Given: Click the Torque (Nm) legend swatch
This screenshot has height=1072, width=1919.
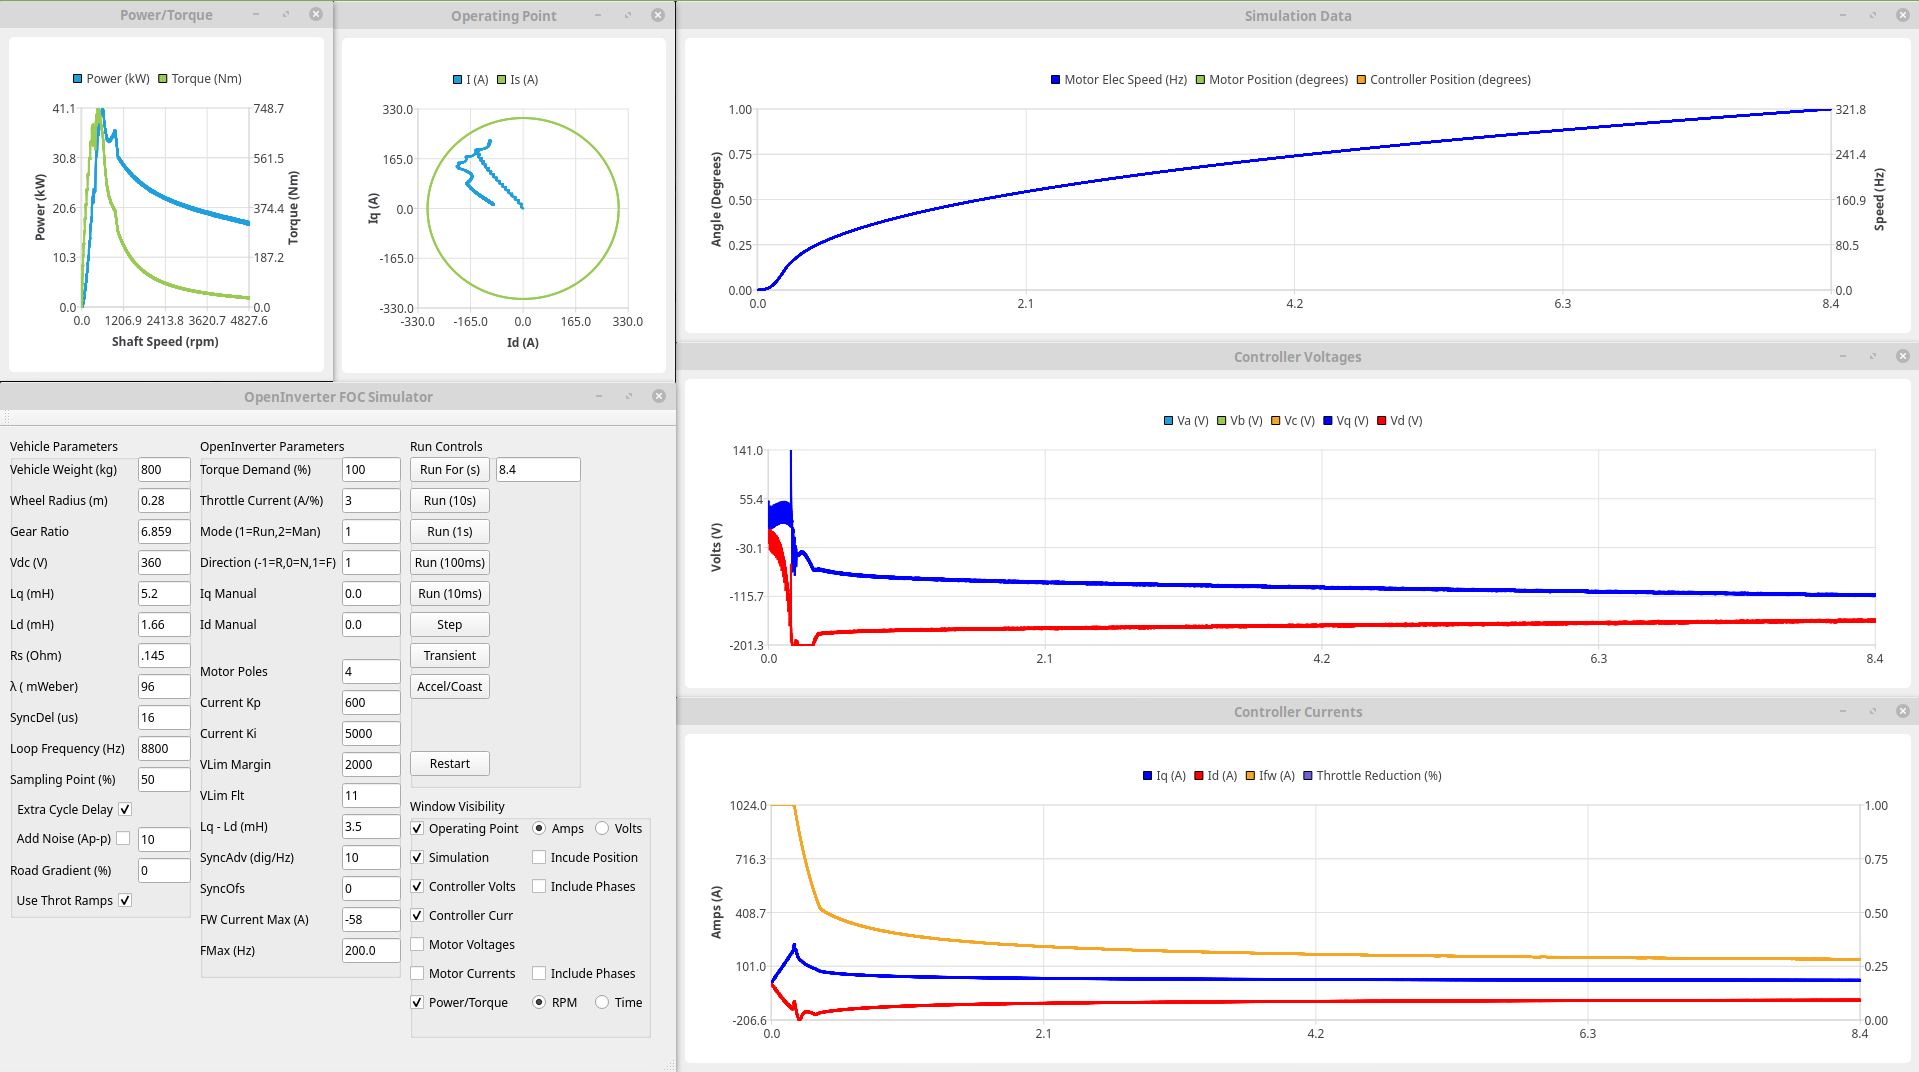Looking at the screenshot, I should click(x=163, y=79).
